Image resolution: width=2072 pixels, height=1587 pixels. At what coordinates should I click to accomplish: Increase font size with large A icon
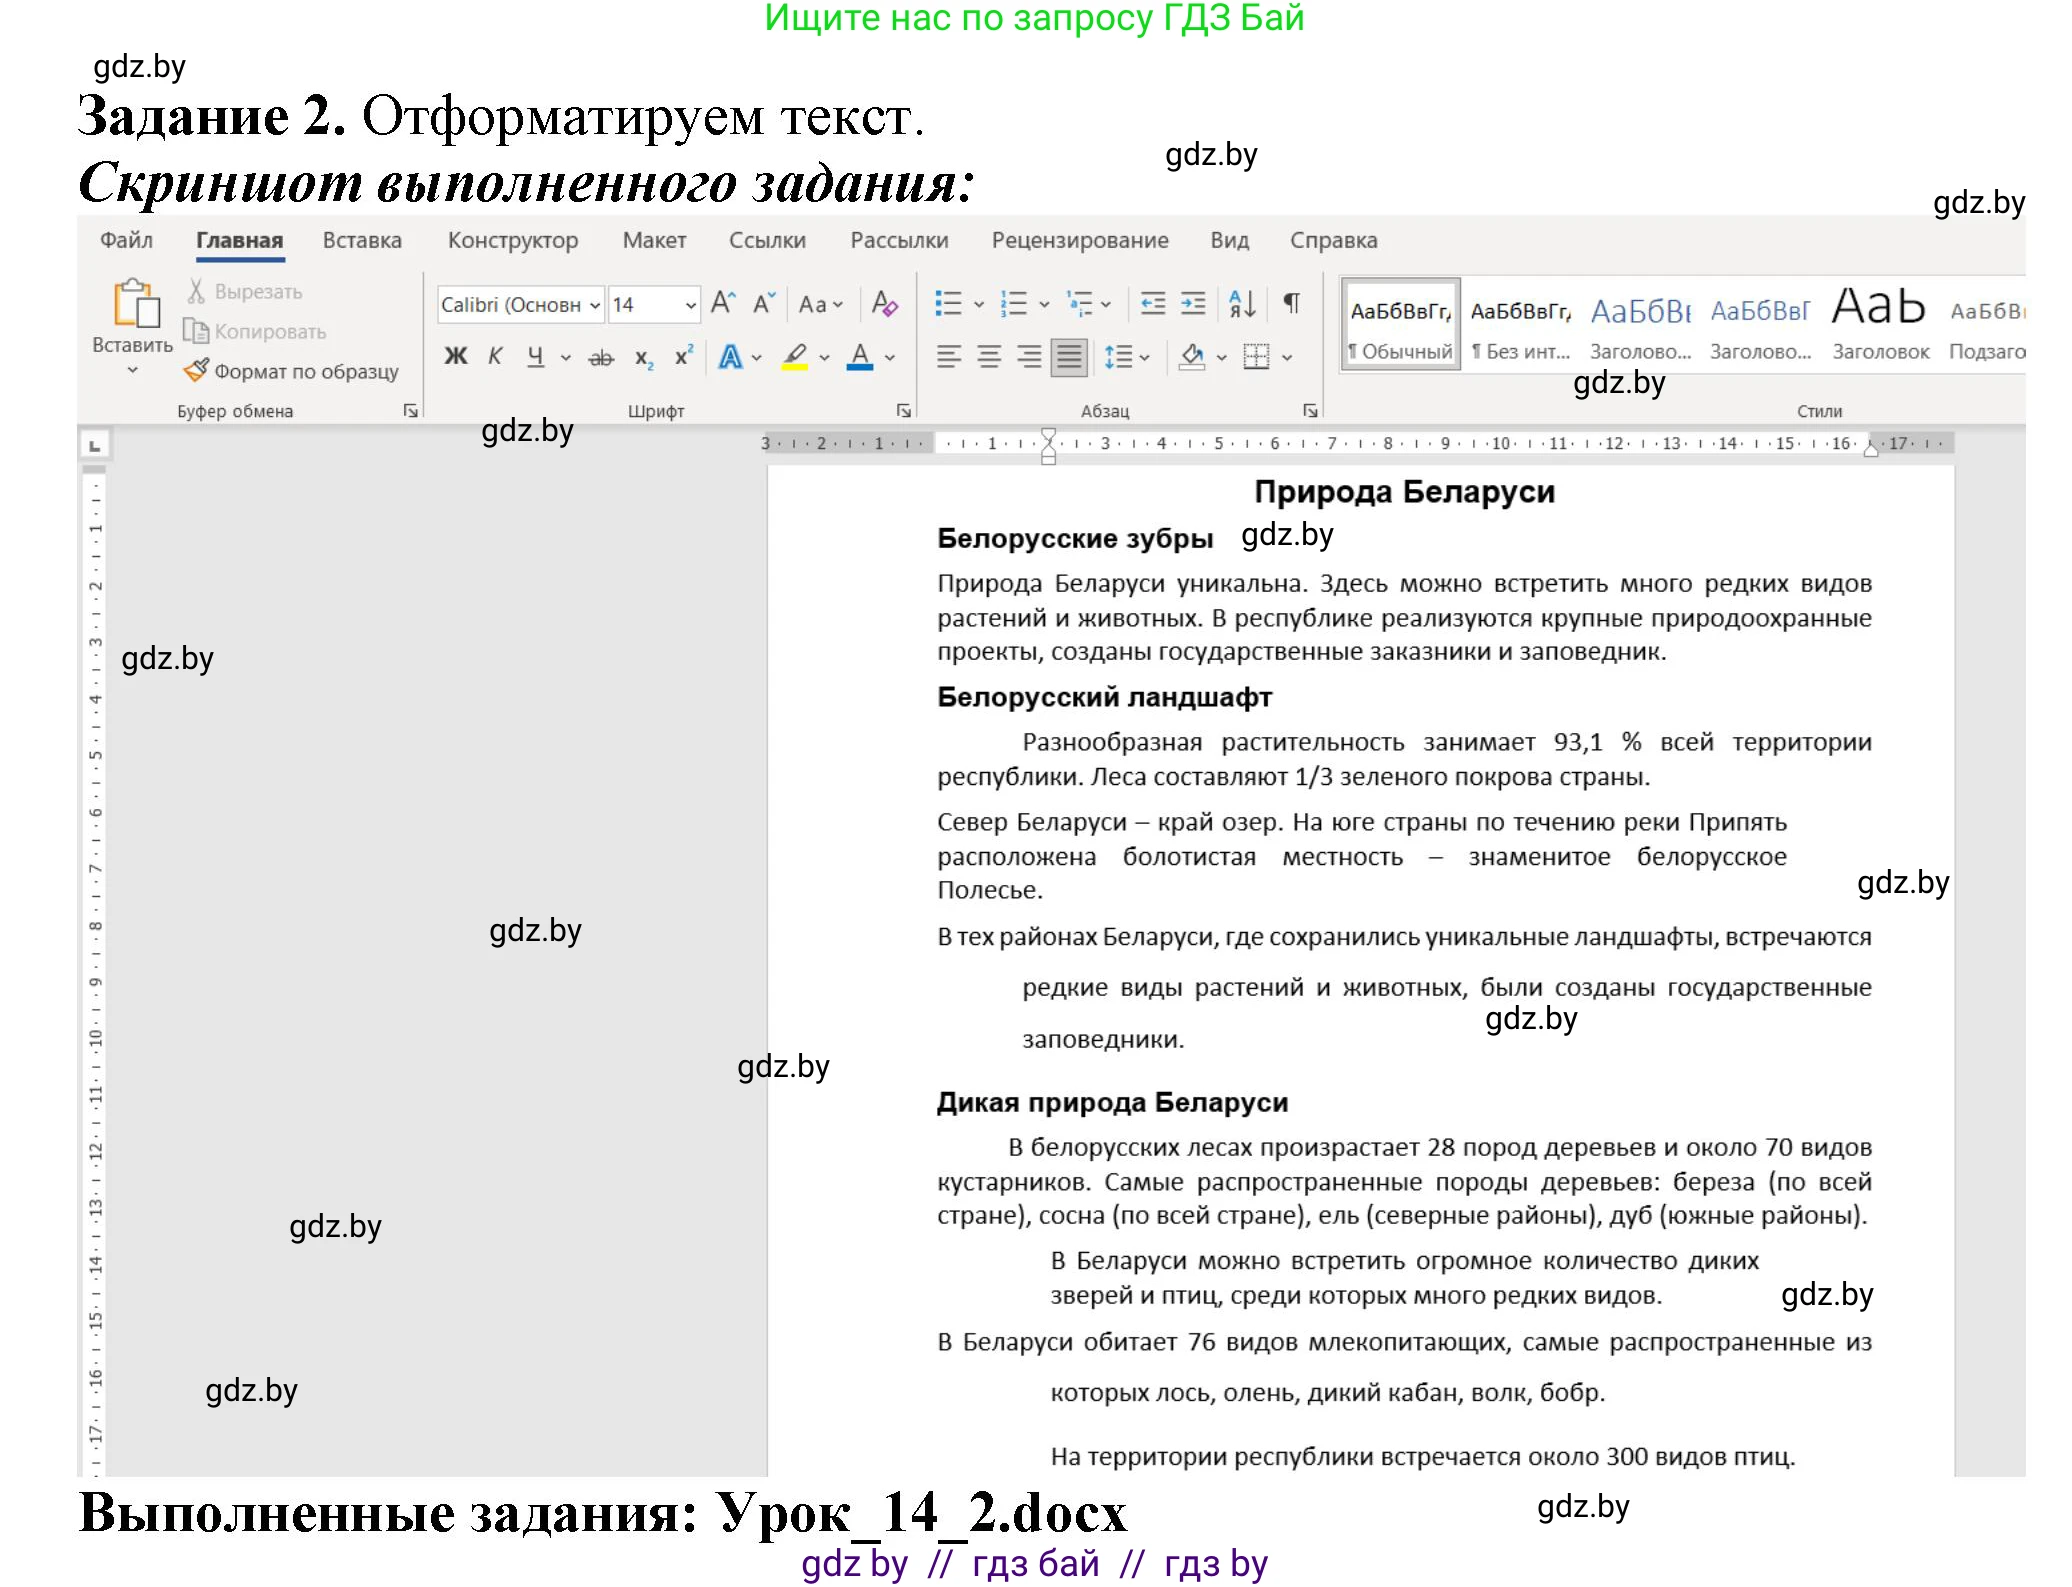point(723,303)
